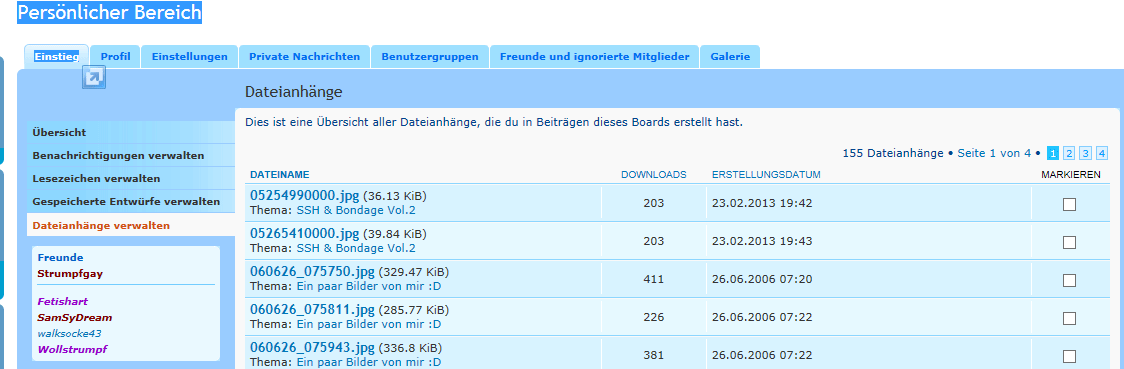Tick the 060626_075750.jpg checkbox

(x=1069, y=280)
